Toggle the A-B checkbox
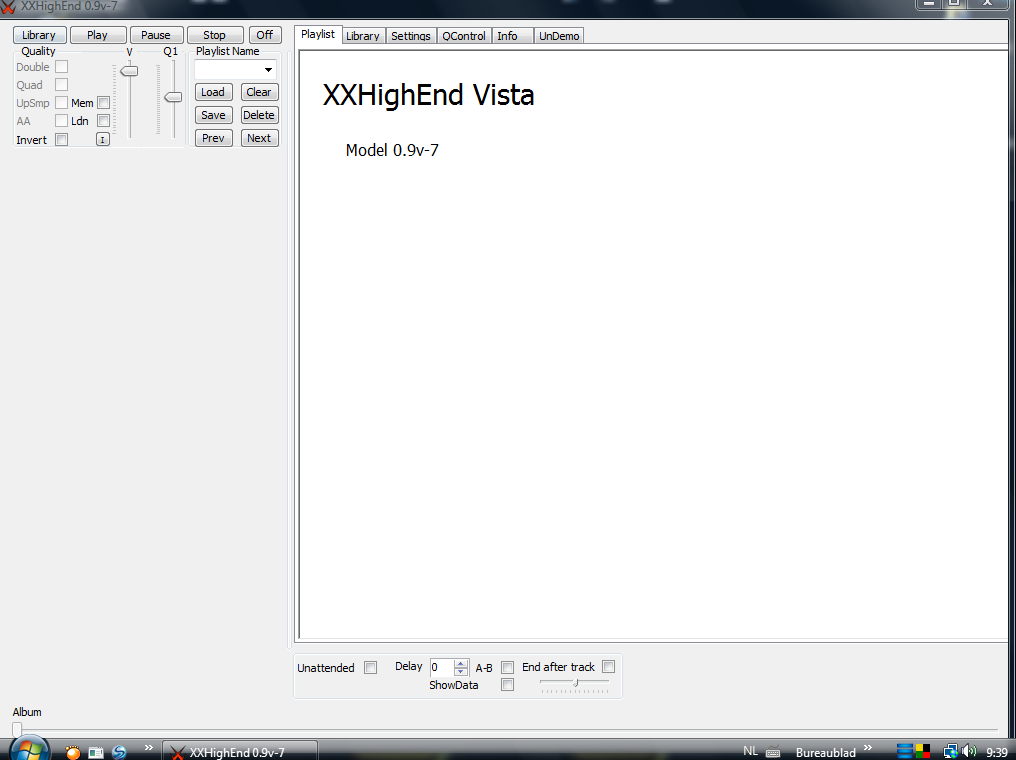This screenshot has width=1016, height=760. (507, 667)
